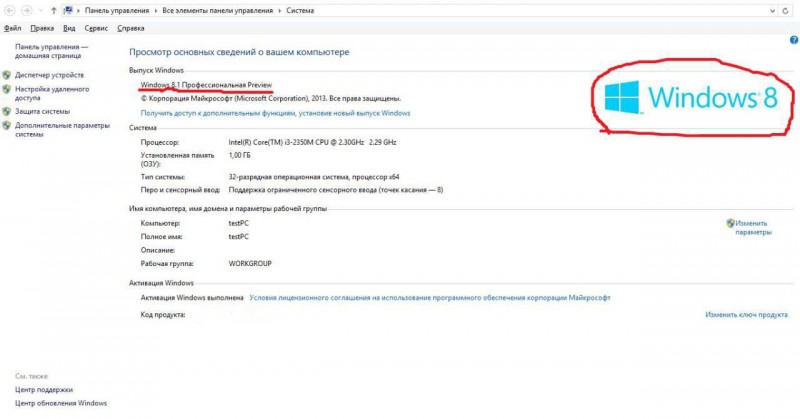800x419 pixels.
Task: Click the Microsoft Corporation 2013 copyright line
Action: (x=271, y=98)
